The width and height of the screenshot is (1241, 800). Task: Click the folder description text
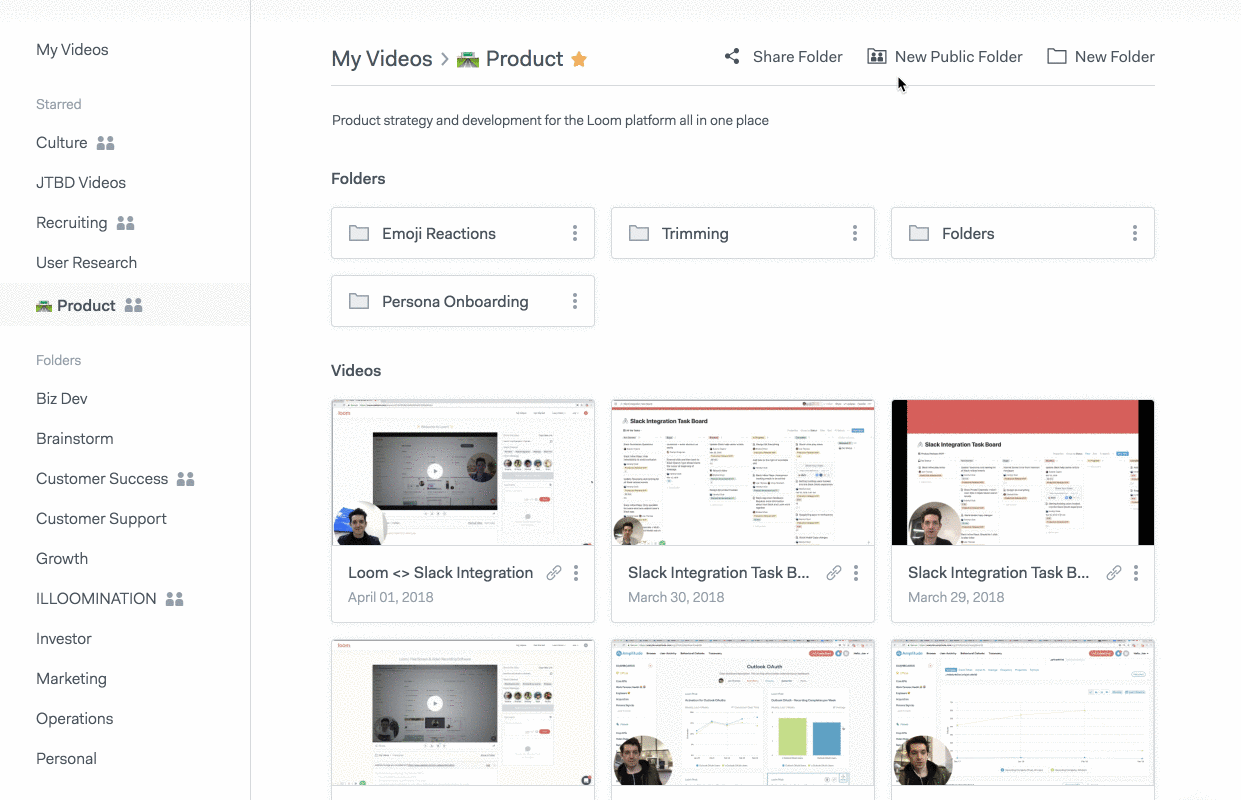point(550,121)
